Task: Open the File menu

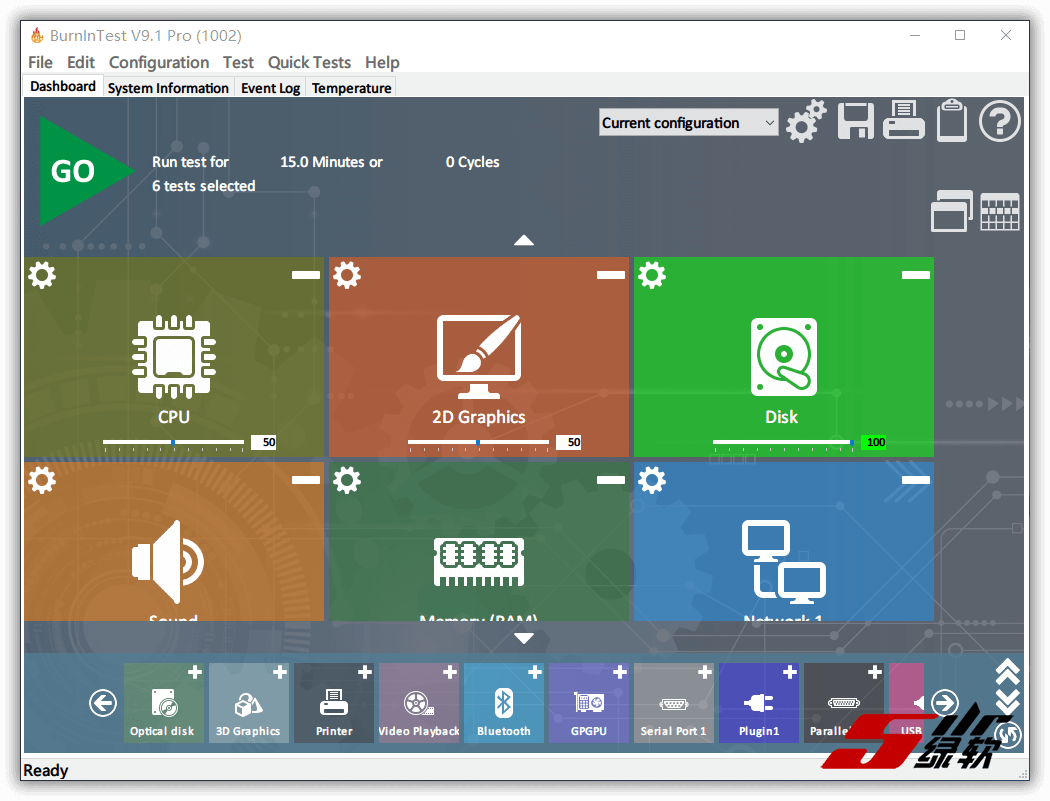Action: click(x=40, y=62)
